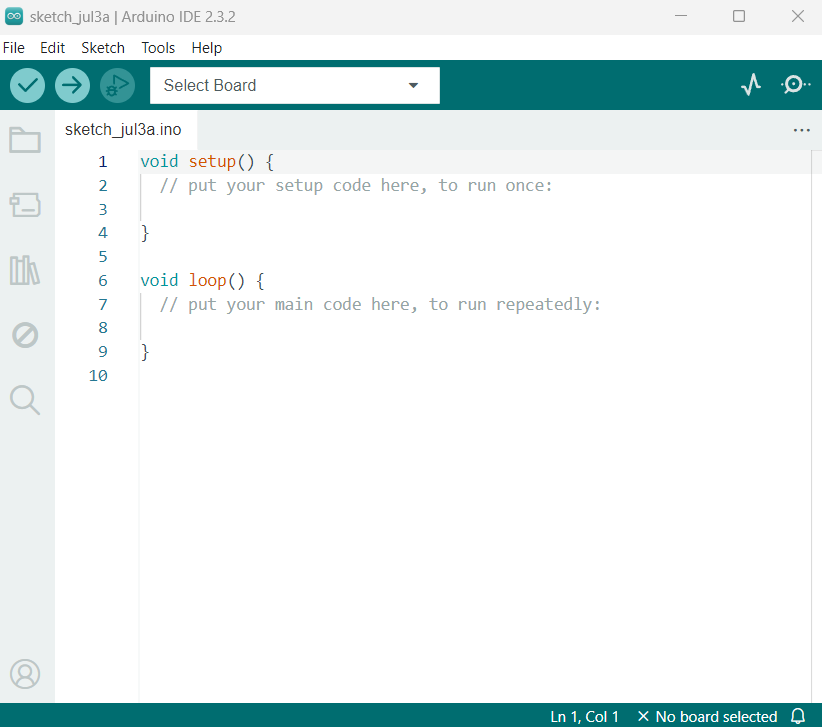Click the Upload arrow button
Image resolution: width=822 pixels, height=727 pixels.
pos(72,85)
